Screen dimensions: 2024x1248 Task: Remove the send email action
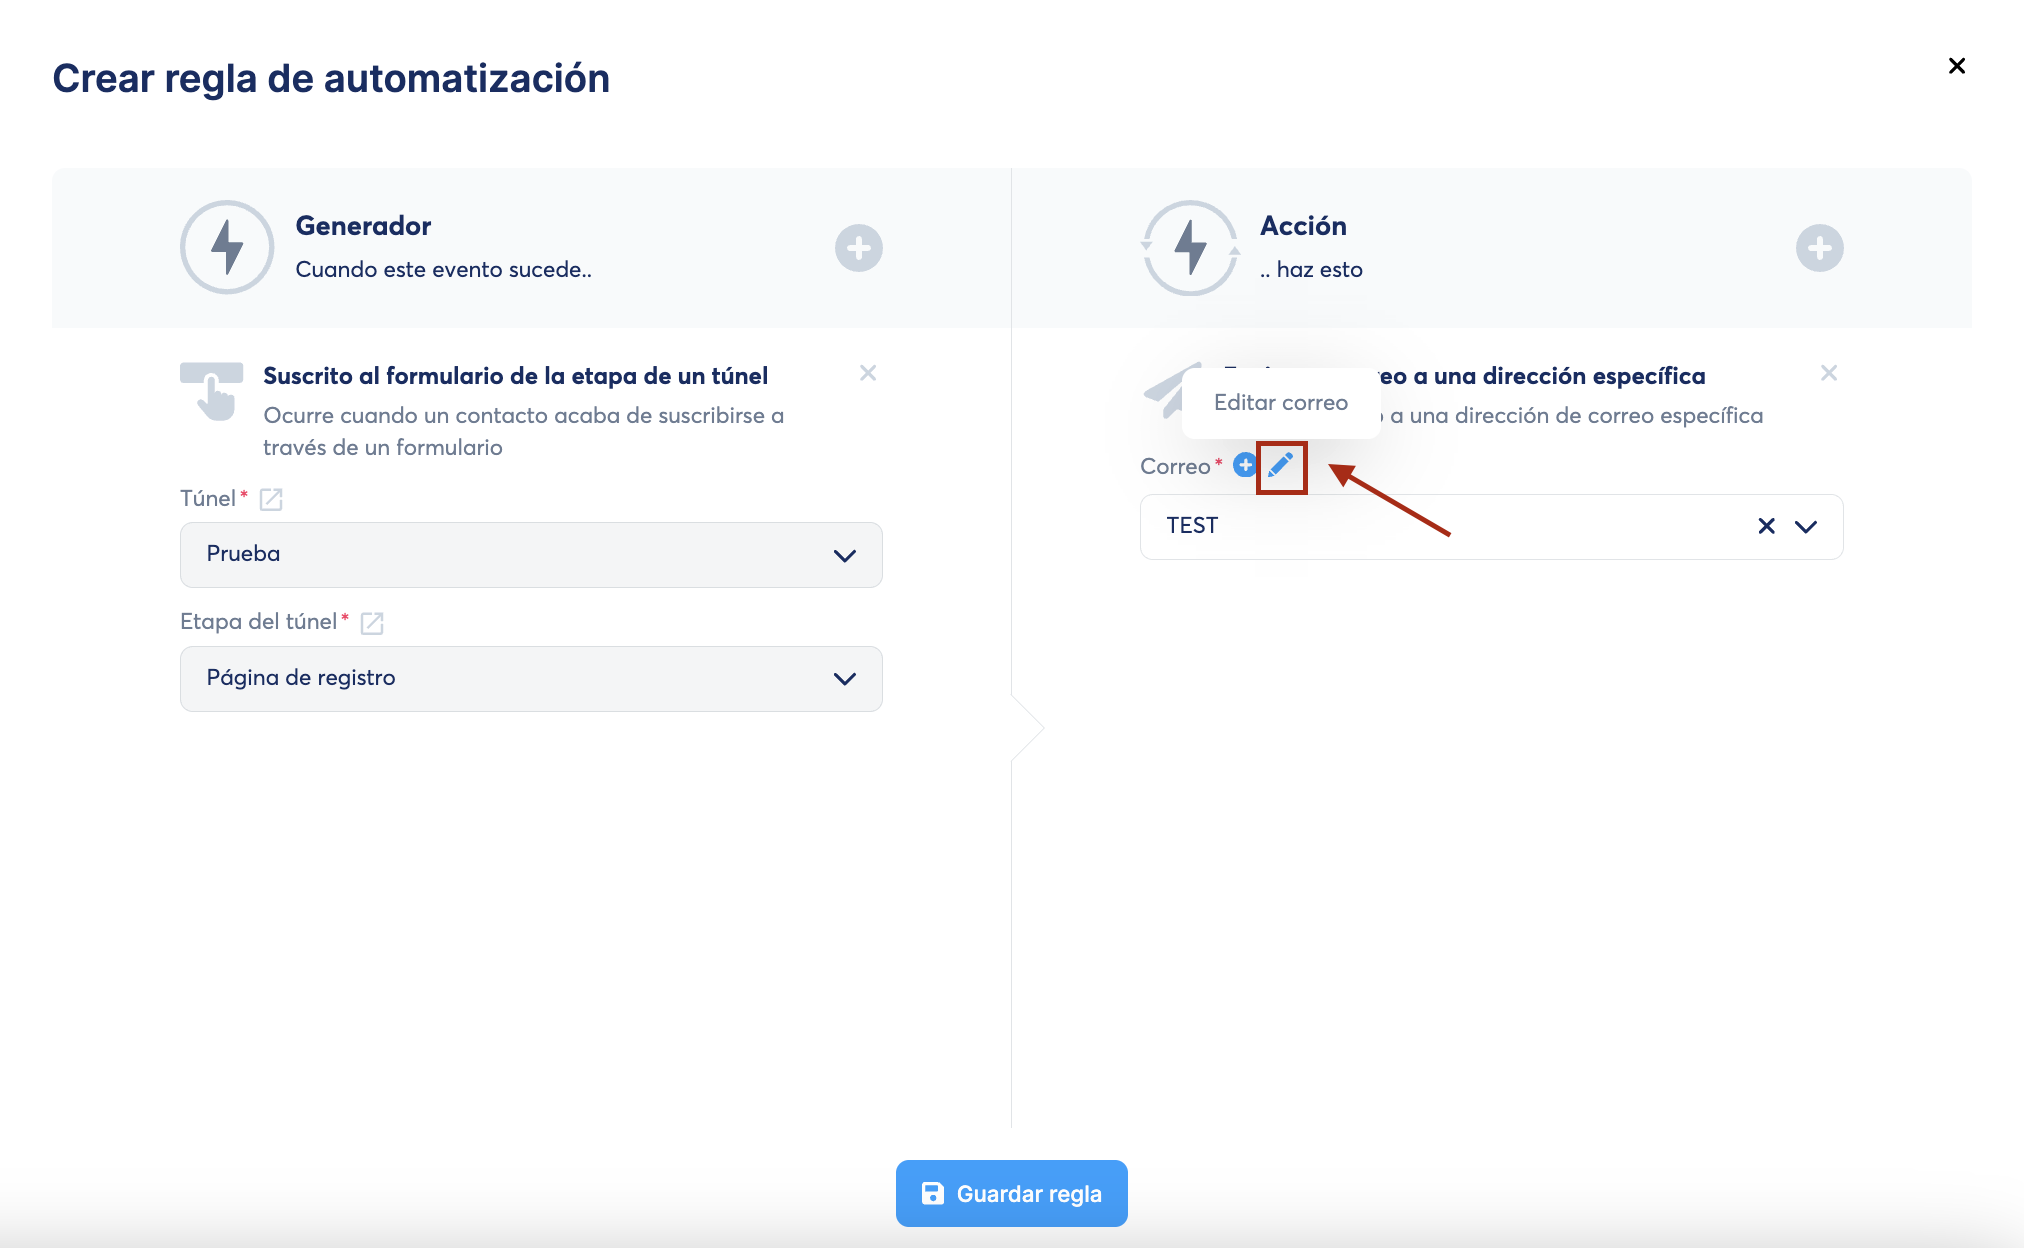click(x=1829, y=373)
